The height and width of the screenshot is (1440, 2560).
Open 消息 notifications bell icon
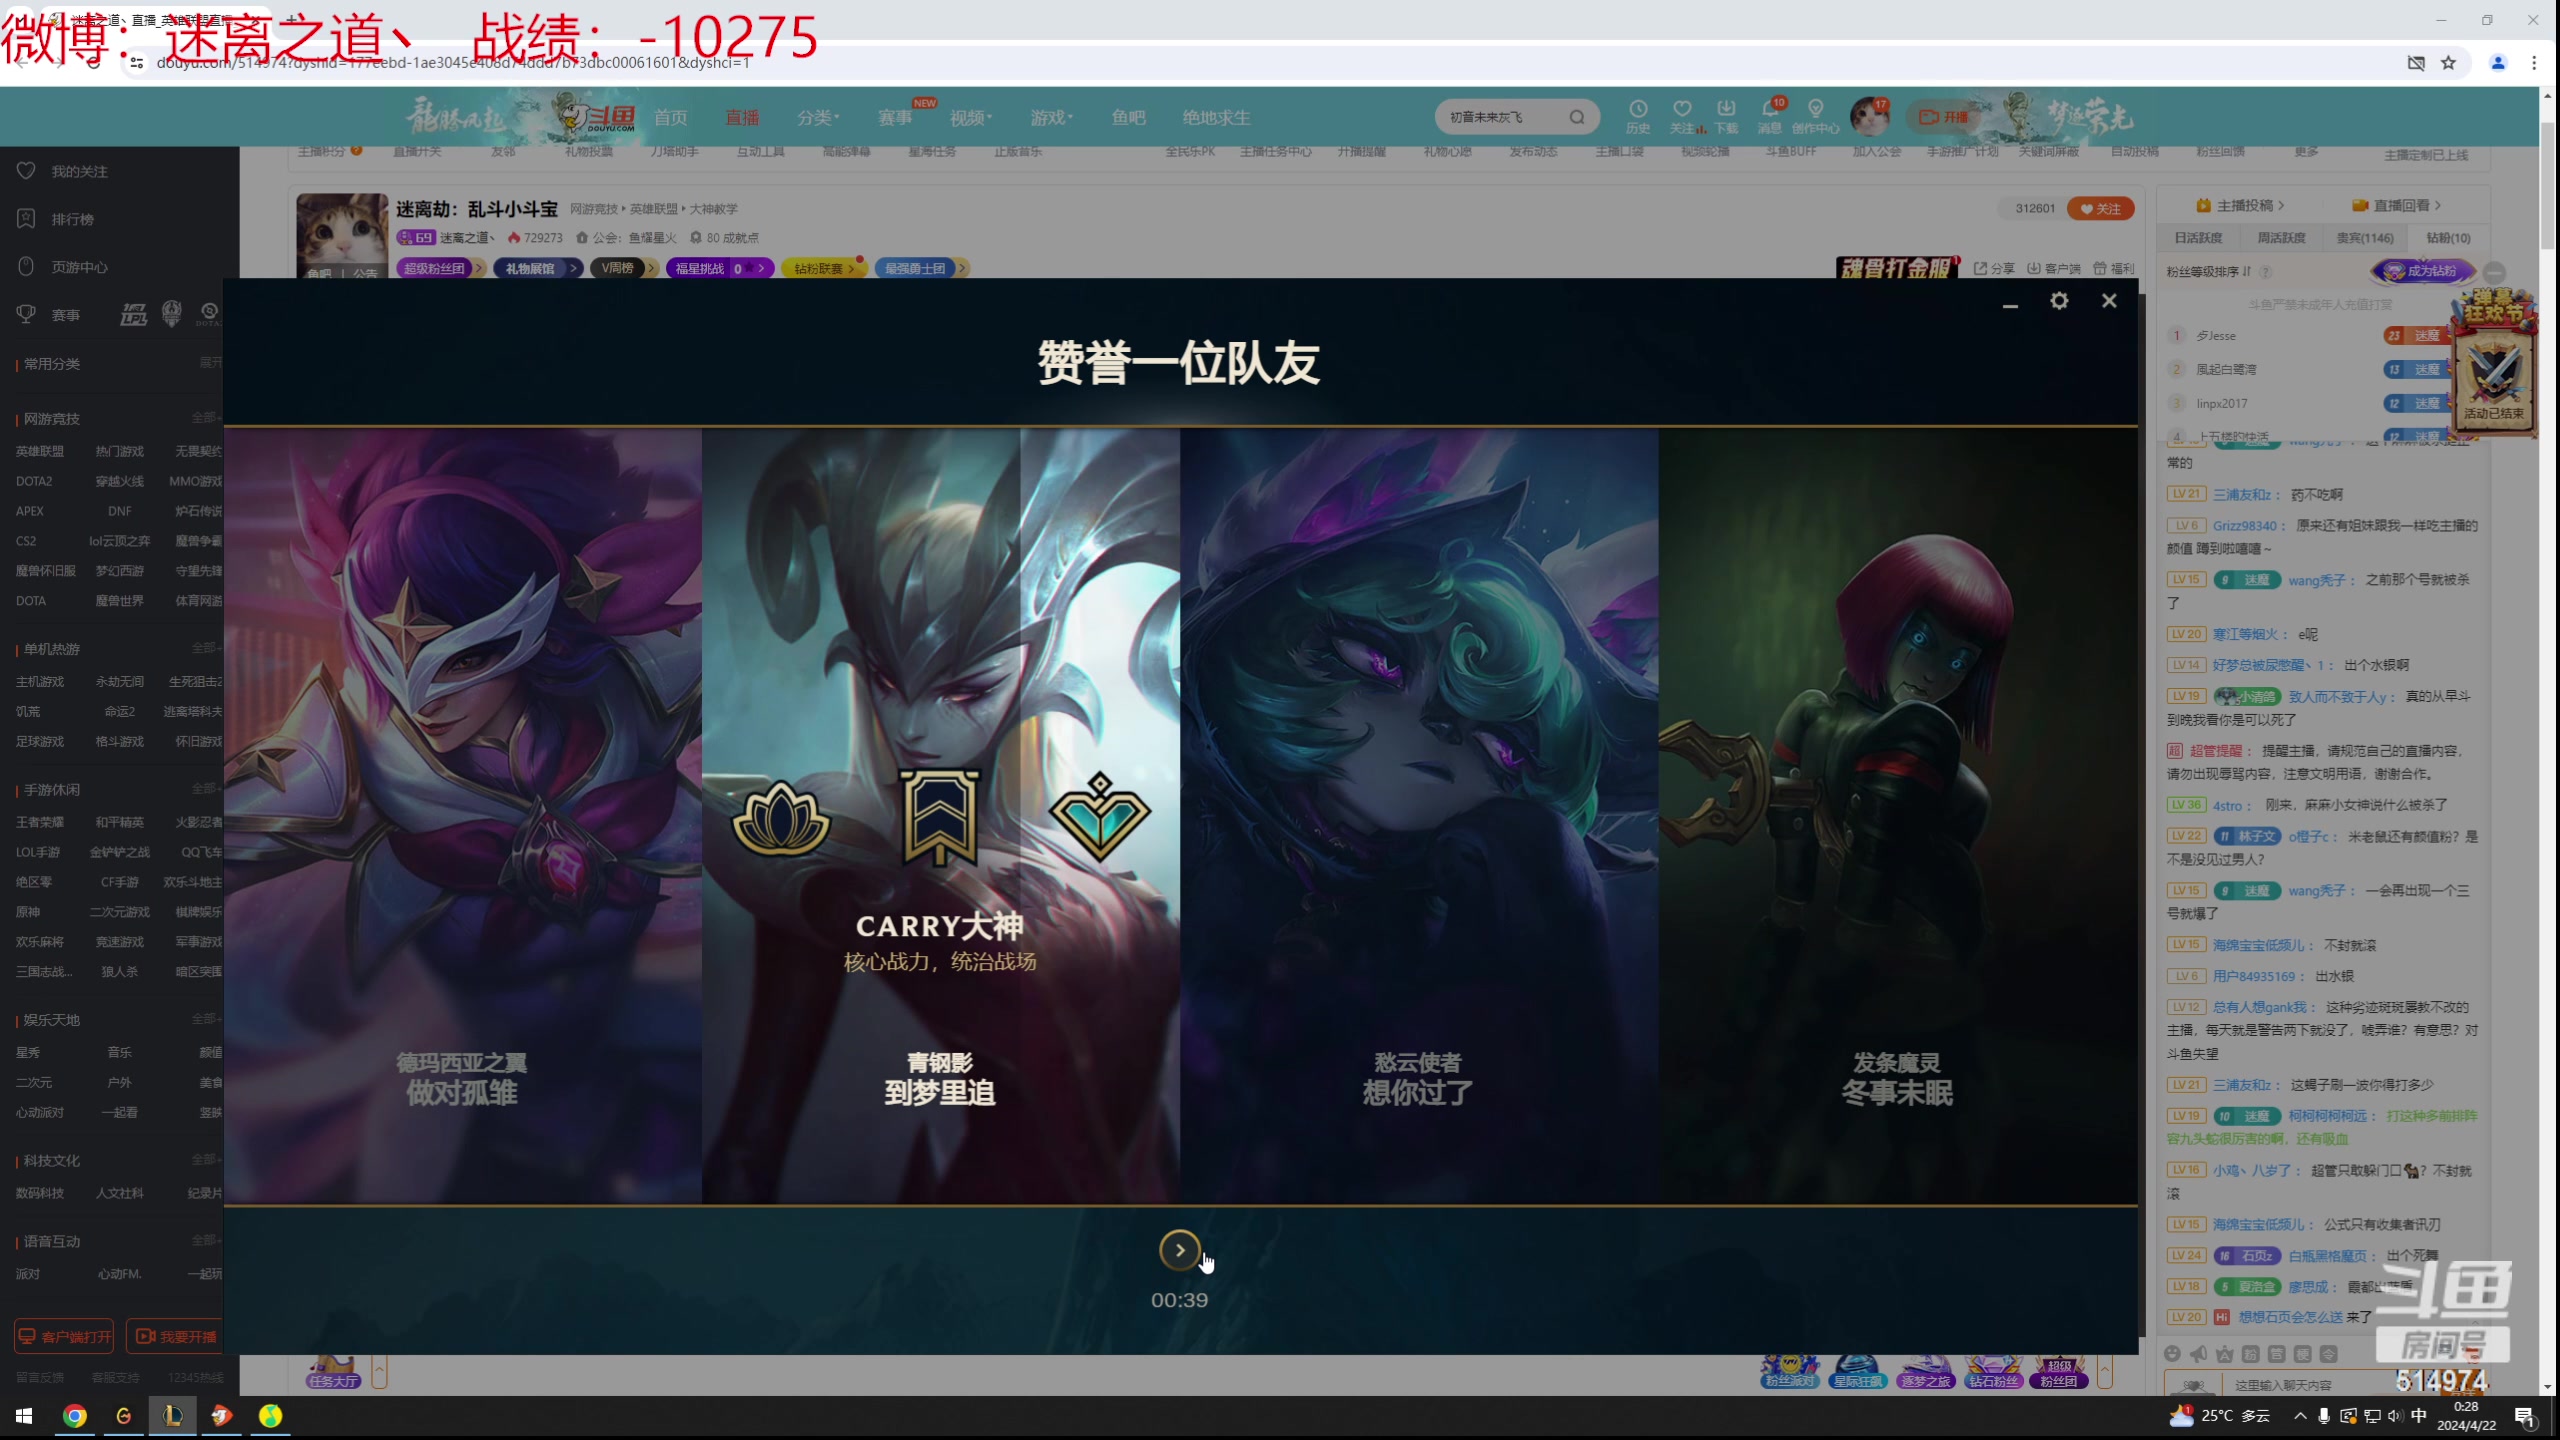pyautogui.click(x=1770, y=115)
